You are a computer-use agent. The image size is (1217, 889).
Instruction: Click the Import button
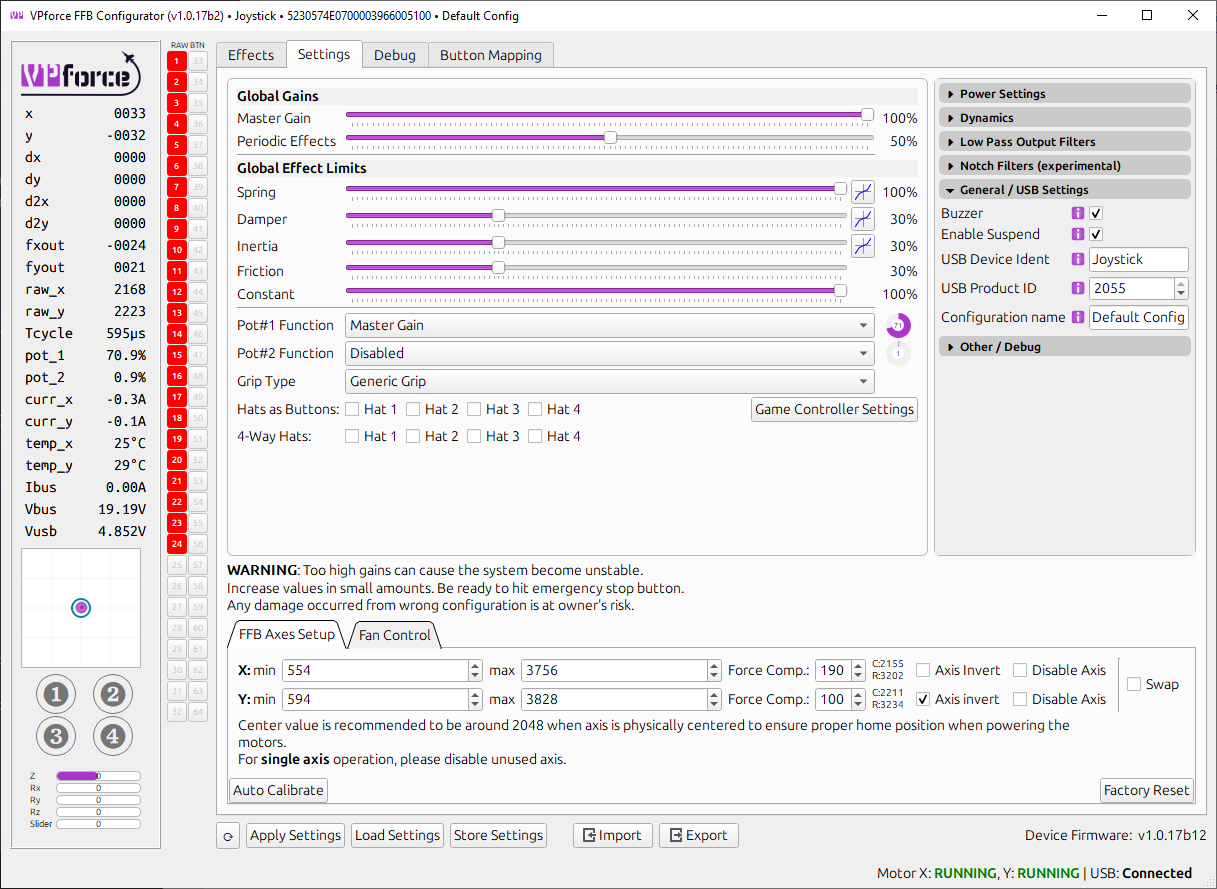click(x=613, y=836)
